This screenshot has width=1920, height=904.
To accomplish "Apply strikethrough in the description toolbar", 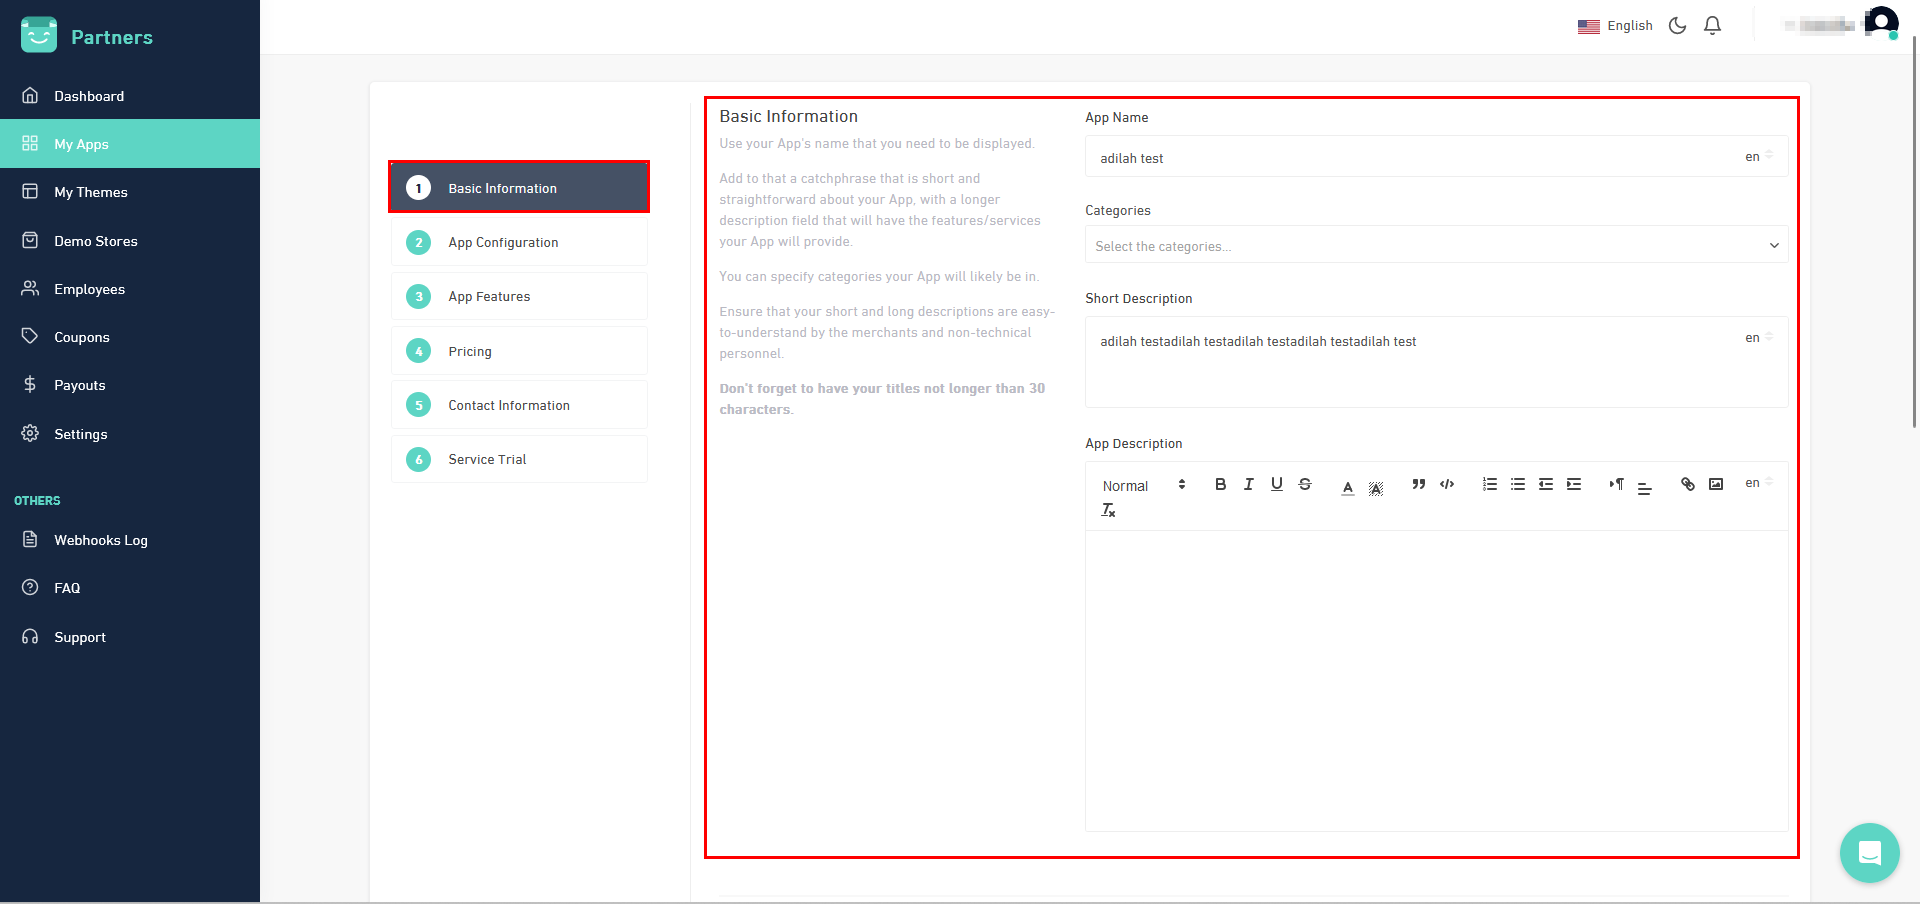I will (x=1305, y=484).
